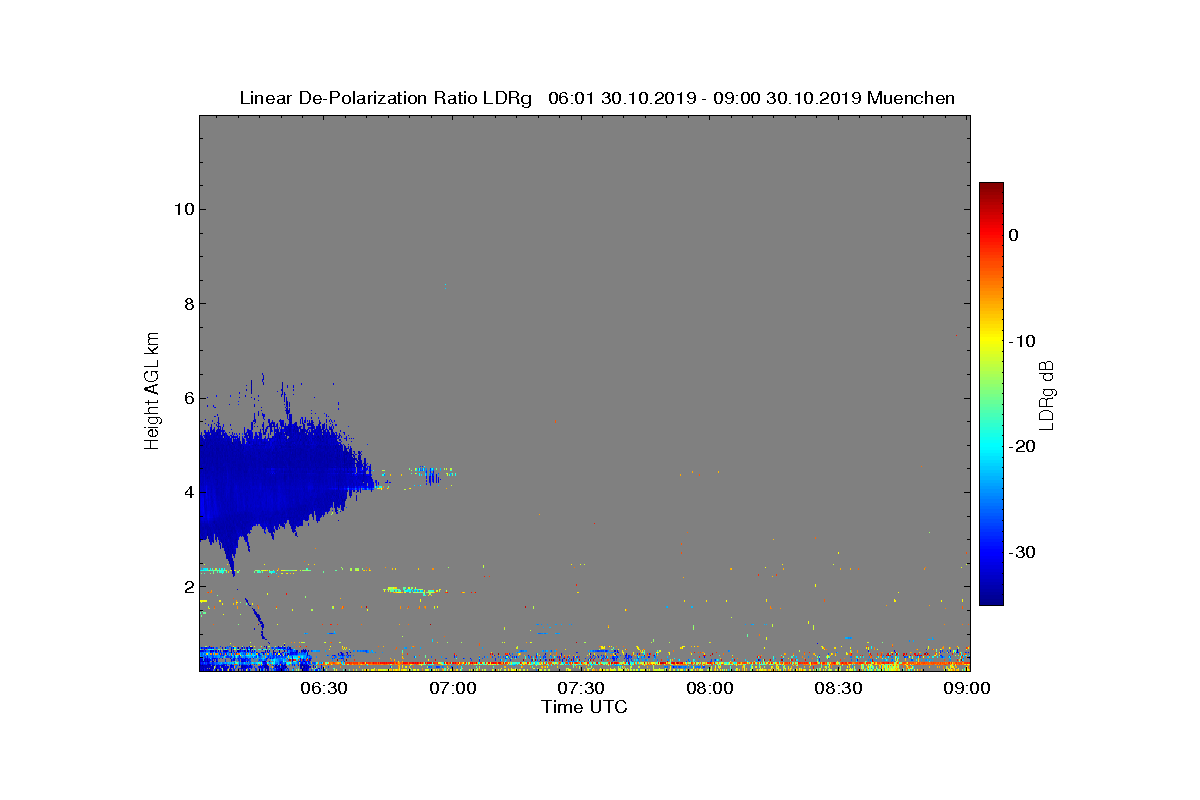Click the dark blue bottom of the colorbar

pos(991,596)
